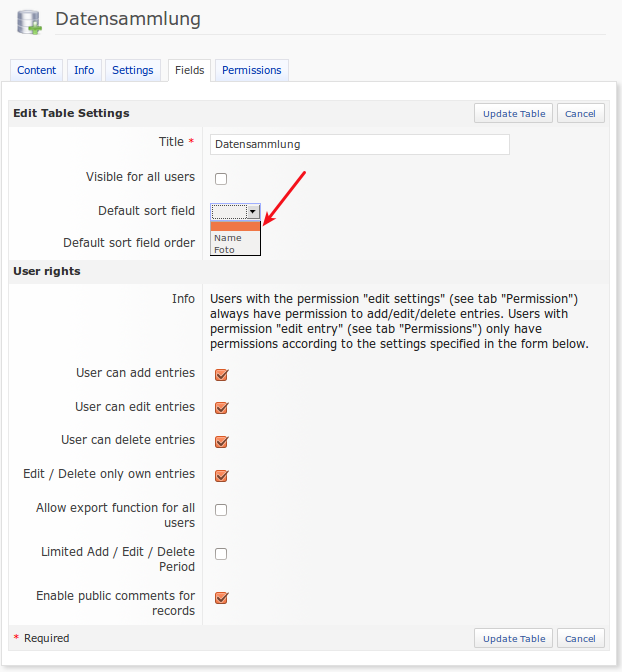
Task: Open the Content tab
Action: [x=37, y=70]
